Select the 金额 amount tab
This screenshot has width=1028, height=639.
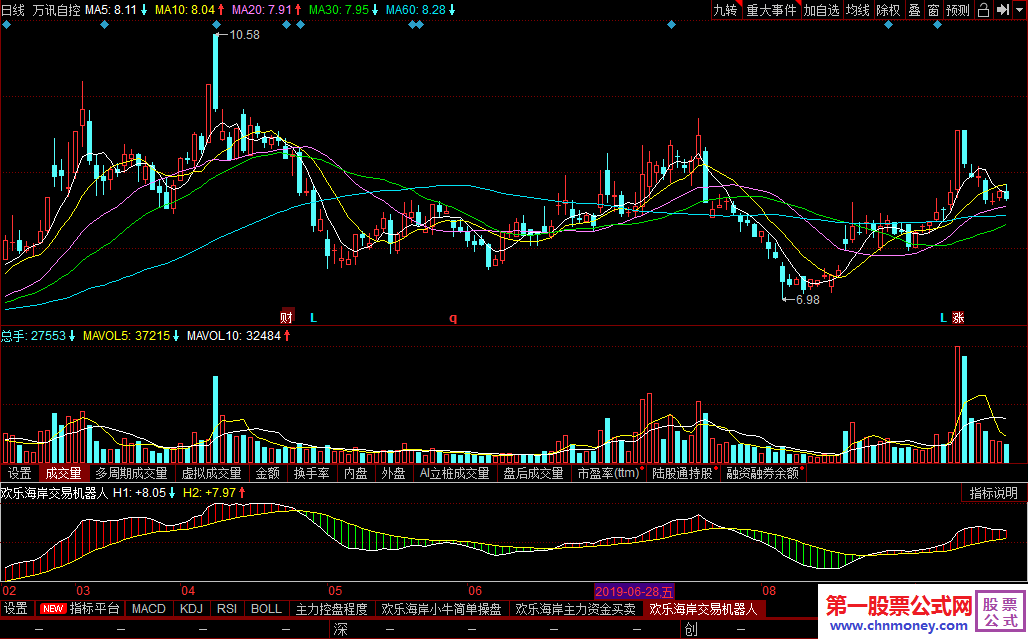[267, 473]
